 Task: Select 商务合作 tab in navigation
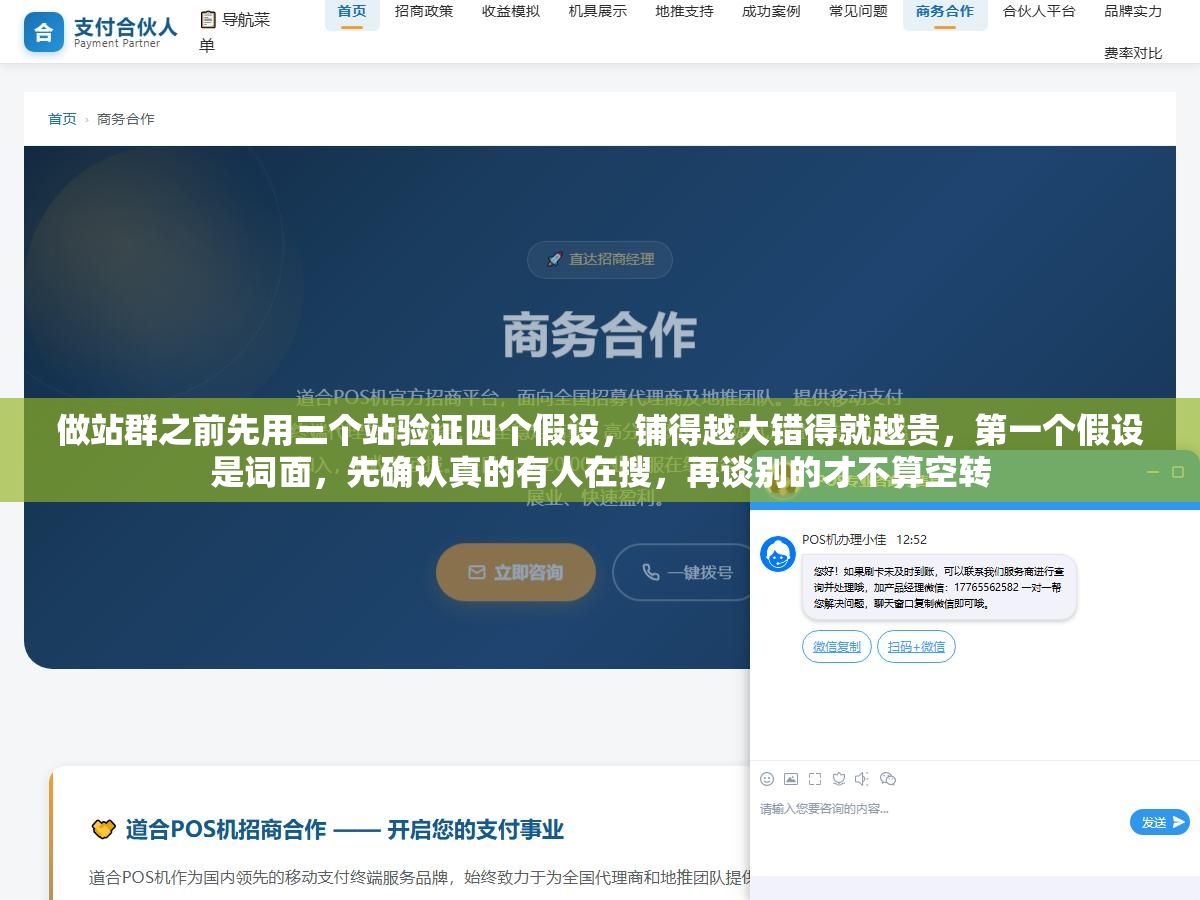point(945,12)
